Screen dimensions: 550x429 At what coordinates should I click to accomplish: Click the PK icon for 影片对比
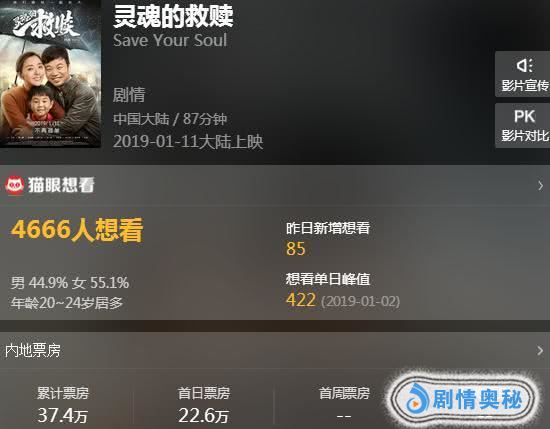[x=524, y=116]
